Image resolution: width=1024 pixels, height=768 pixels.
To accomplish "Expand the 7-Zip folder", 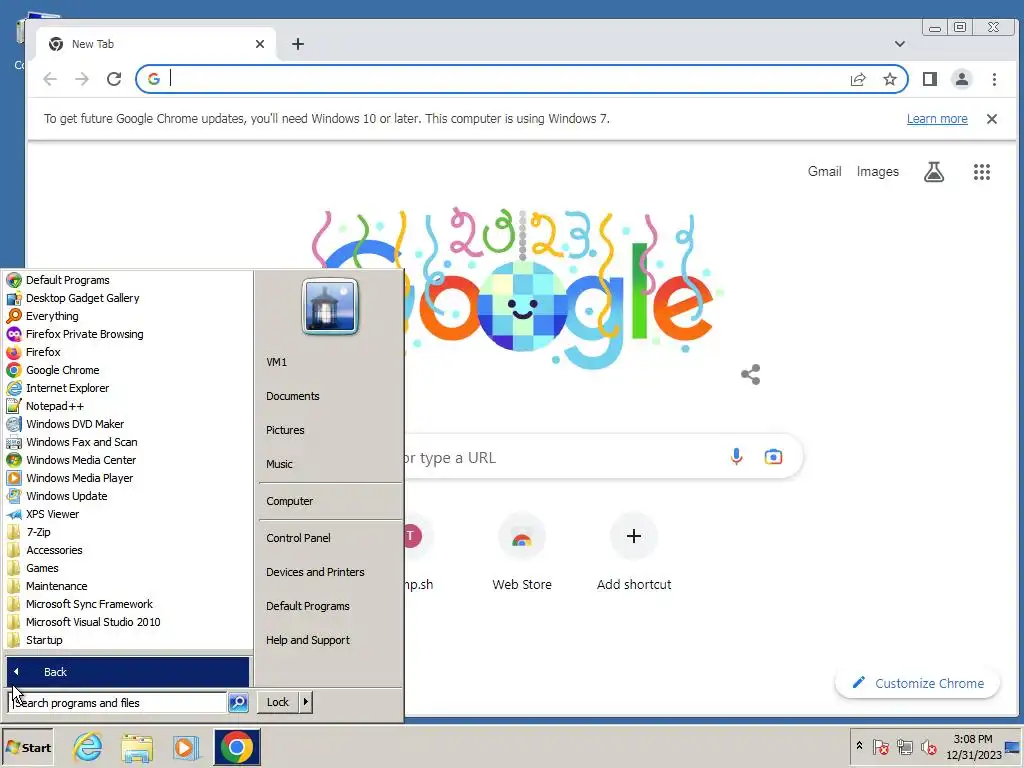I will [38, 532].
